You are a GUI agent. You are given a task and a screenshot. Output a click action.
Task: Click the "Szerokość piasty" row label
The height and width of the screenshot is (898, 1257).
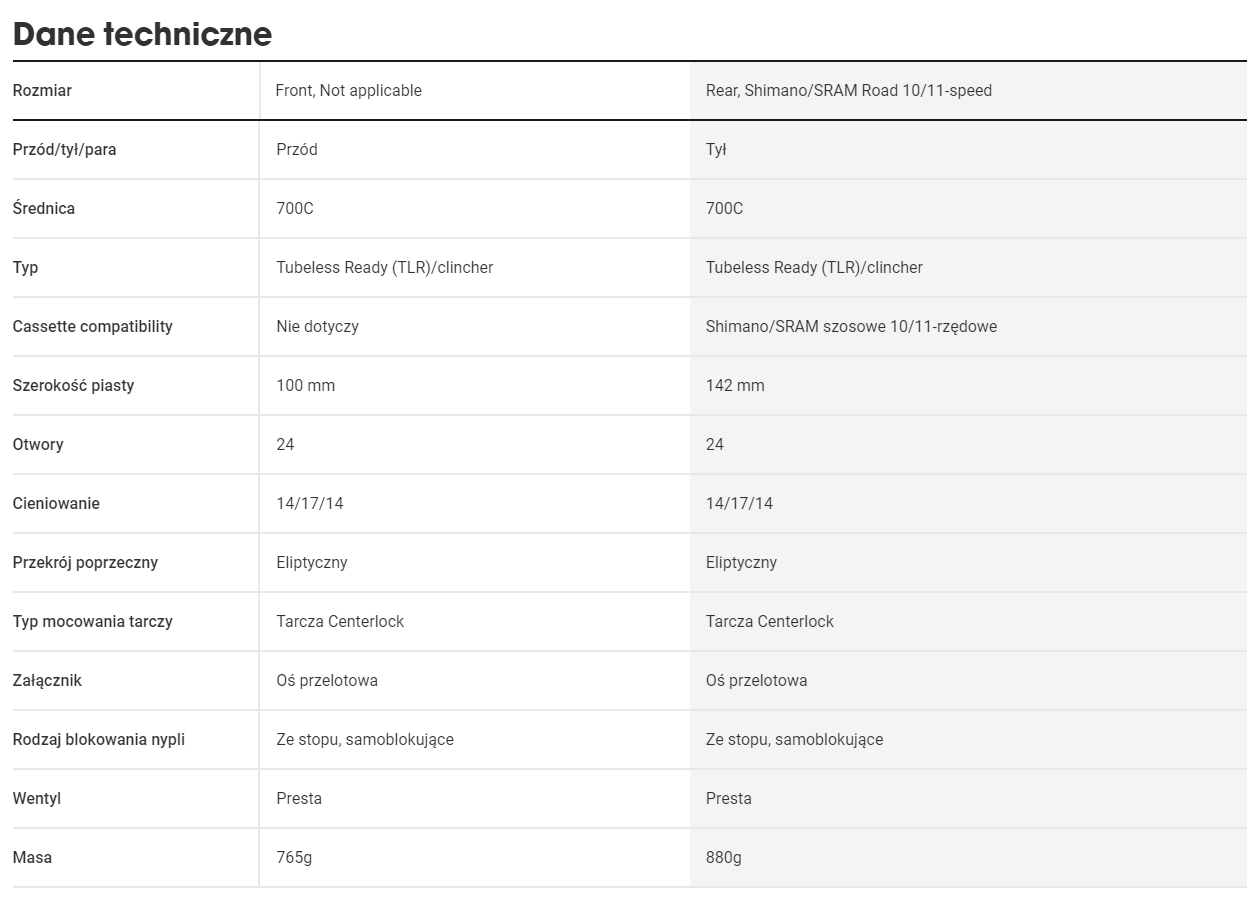[73, 386]
